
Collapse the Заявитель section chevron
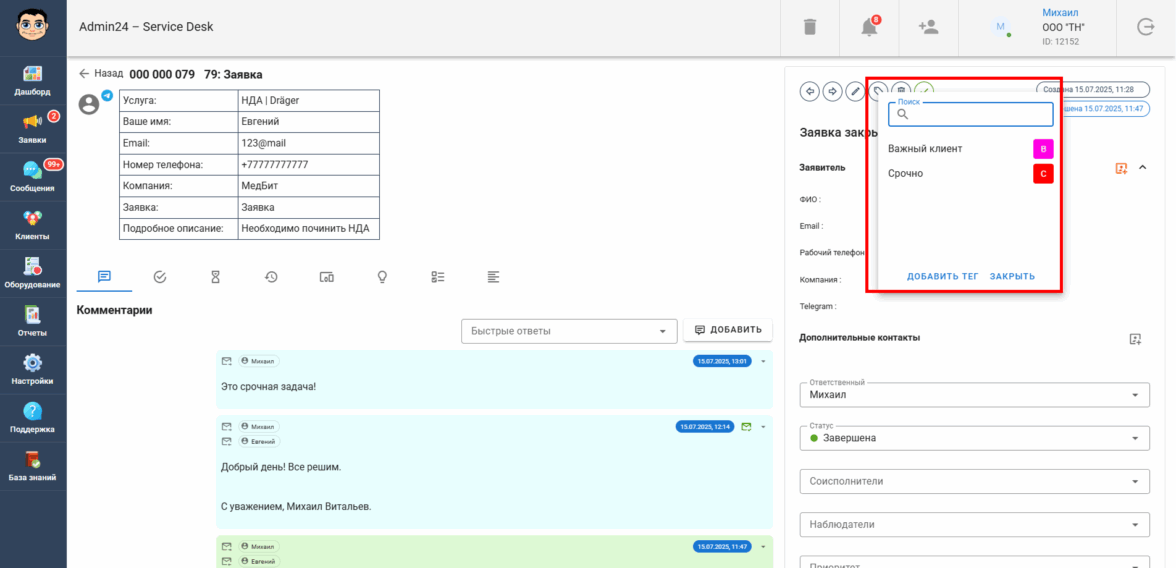coord(1143,167)
